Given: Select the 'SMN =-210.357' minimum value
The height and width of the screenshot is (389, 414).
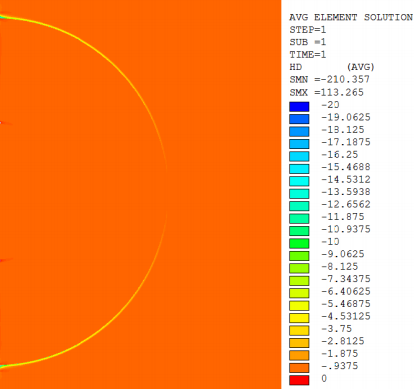Looking at the screenshot, I should coord(329,80).
